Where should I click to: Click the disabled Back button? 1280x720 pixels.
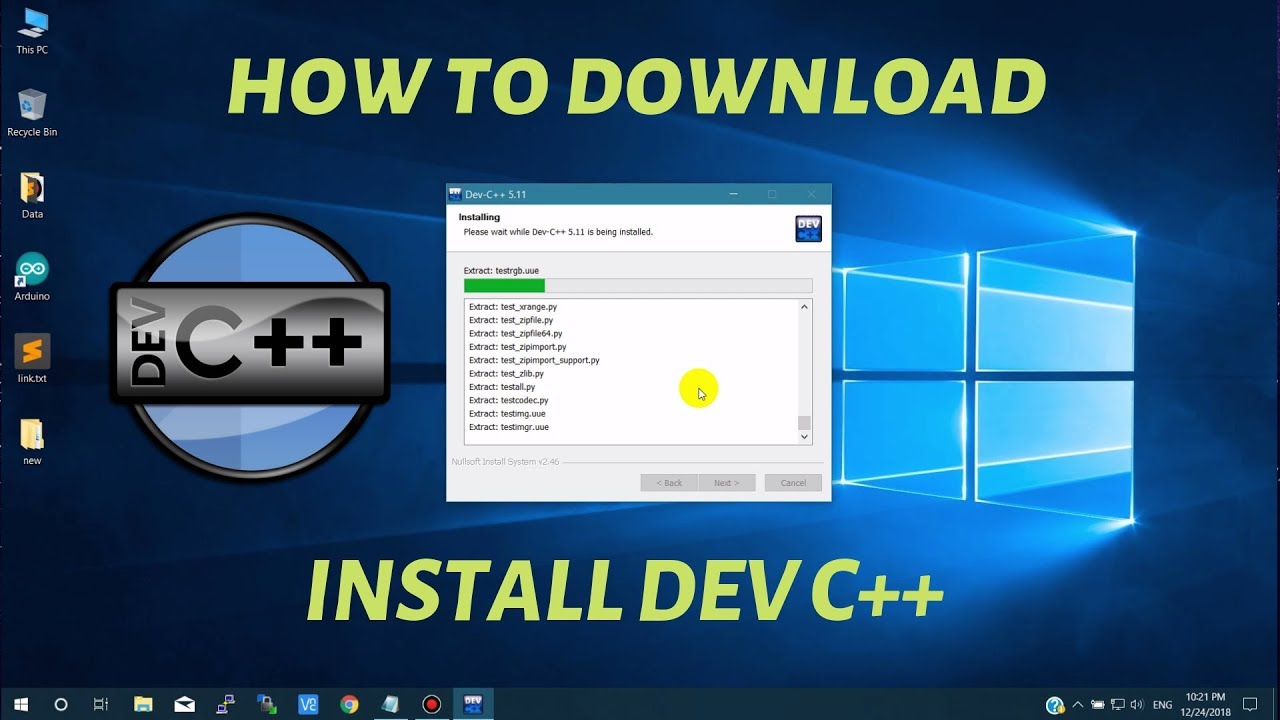[669, 483]
